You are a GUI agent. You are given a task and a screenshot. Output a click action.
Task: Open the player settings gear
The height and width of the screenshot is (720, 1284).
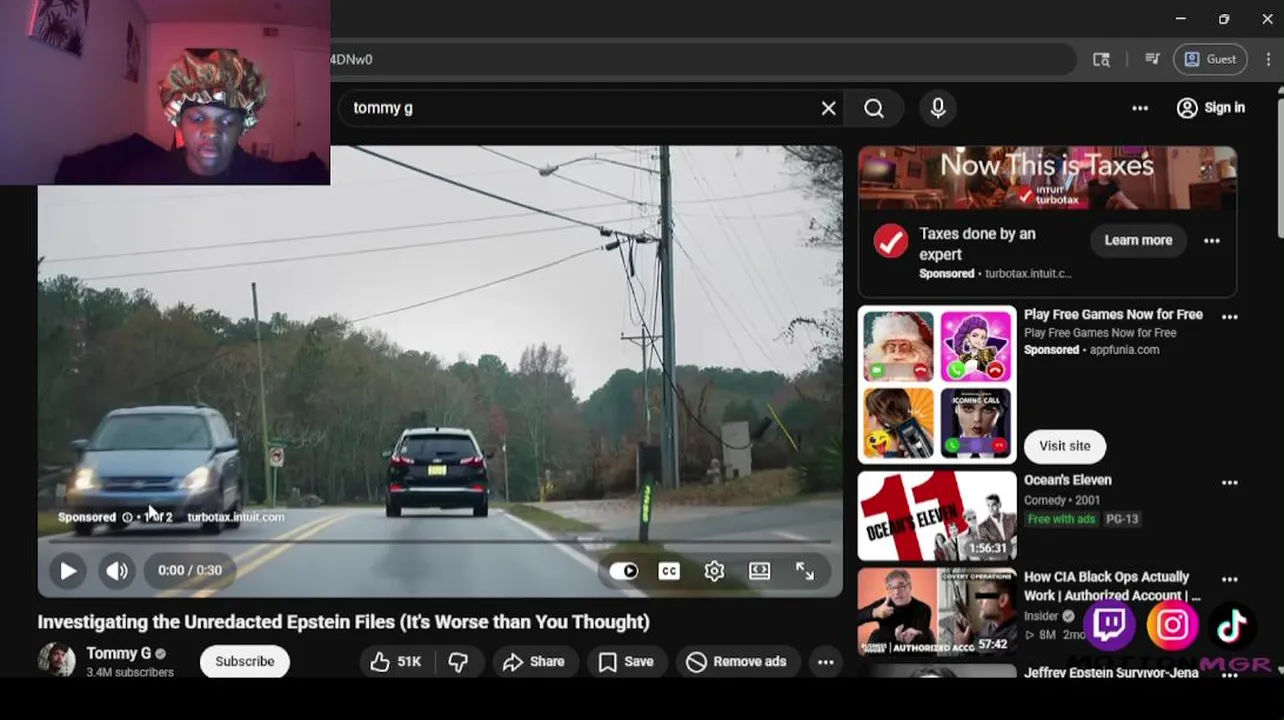pyautogui.click(x=714, y=571)
